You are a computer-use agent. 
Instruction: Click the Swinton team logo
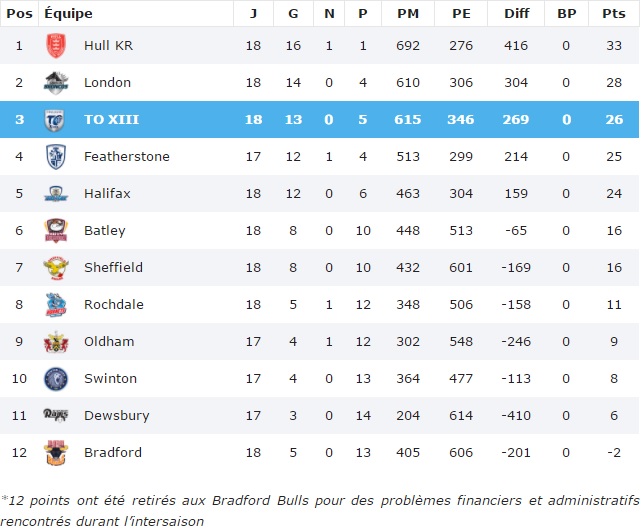[56, 379]
